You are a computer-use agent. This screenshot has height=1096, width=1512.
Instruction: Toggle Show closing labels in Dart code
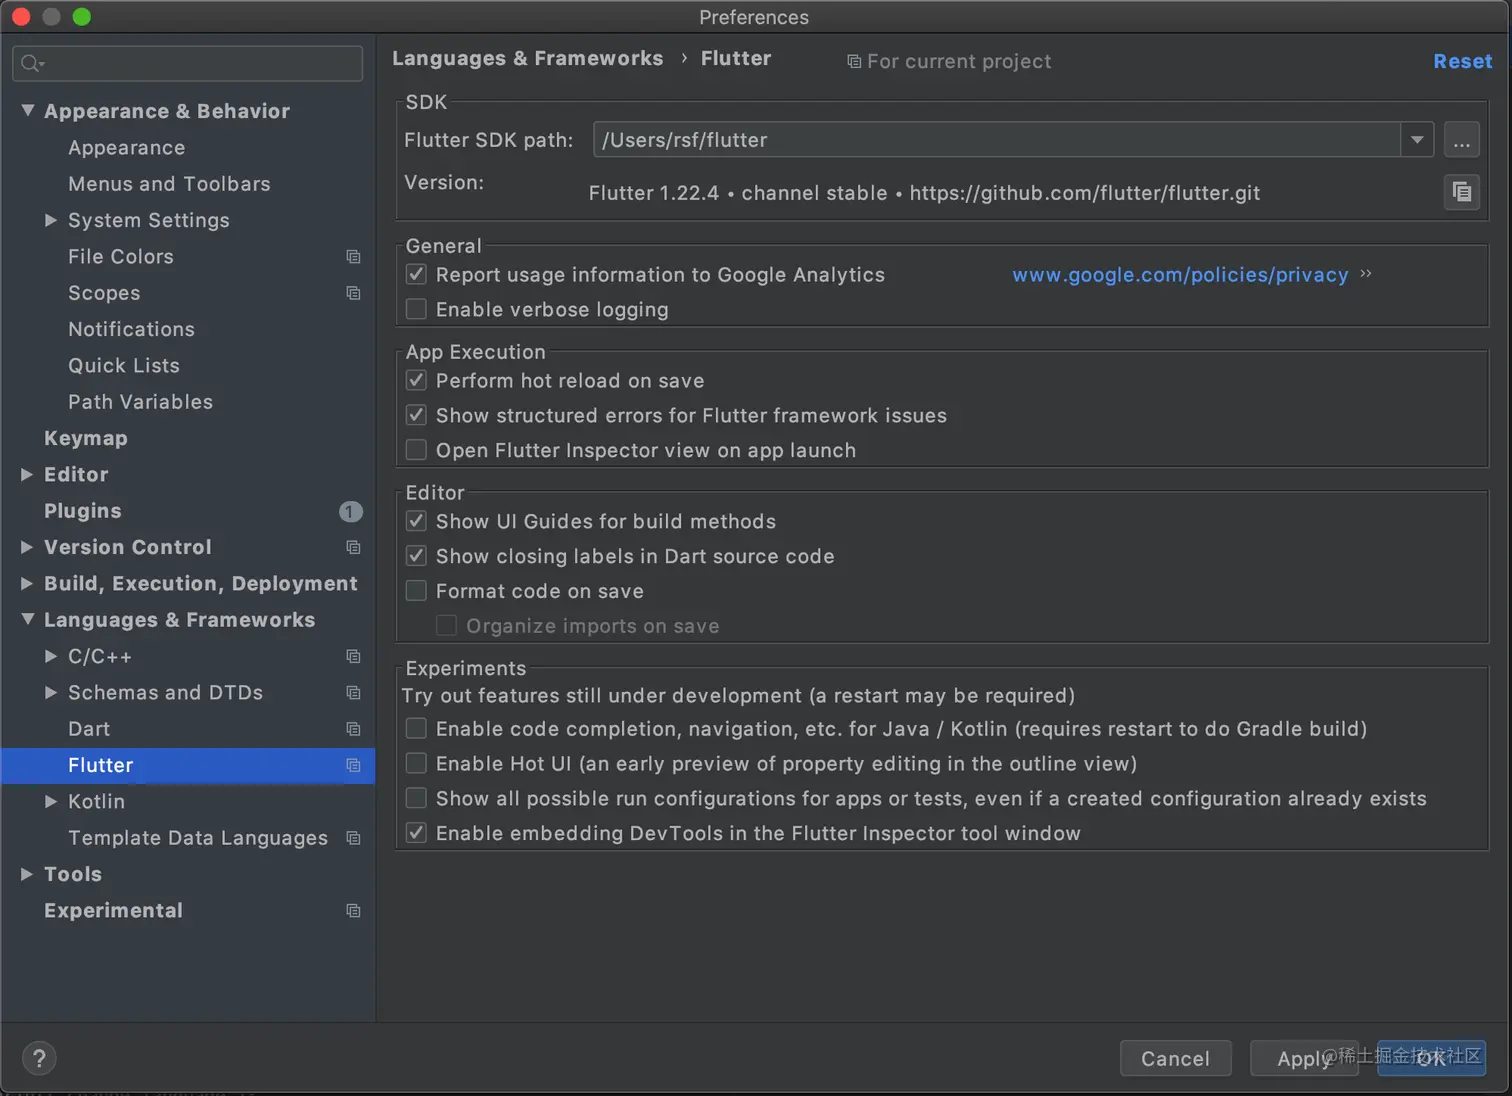[417, 556]
